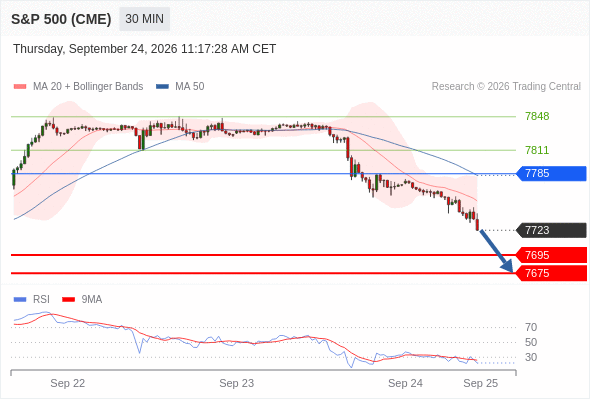
Task: Select the Sep 25 date axis label
Action: [x=481, y=383]
